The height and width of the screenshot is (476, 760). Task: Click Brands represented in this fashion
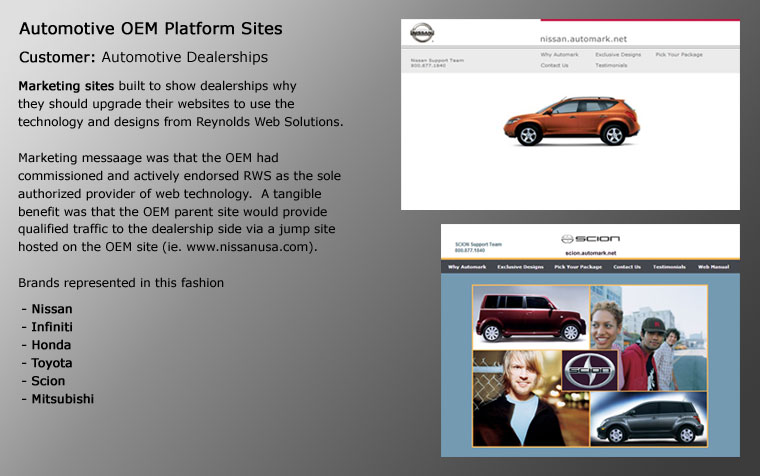(121, 283)
